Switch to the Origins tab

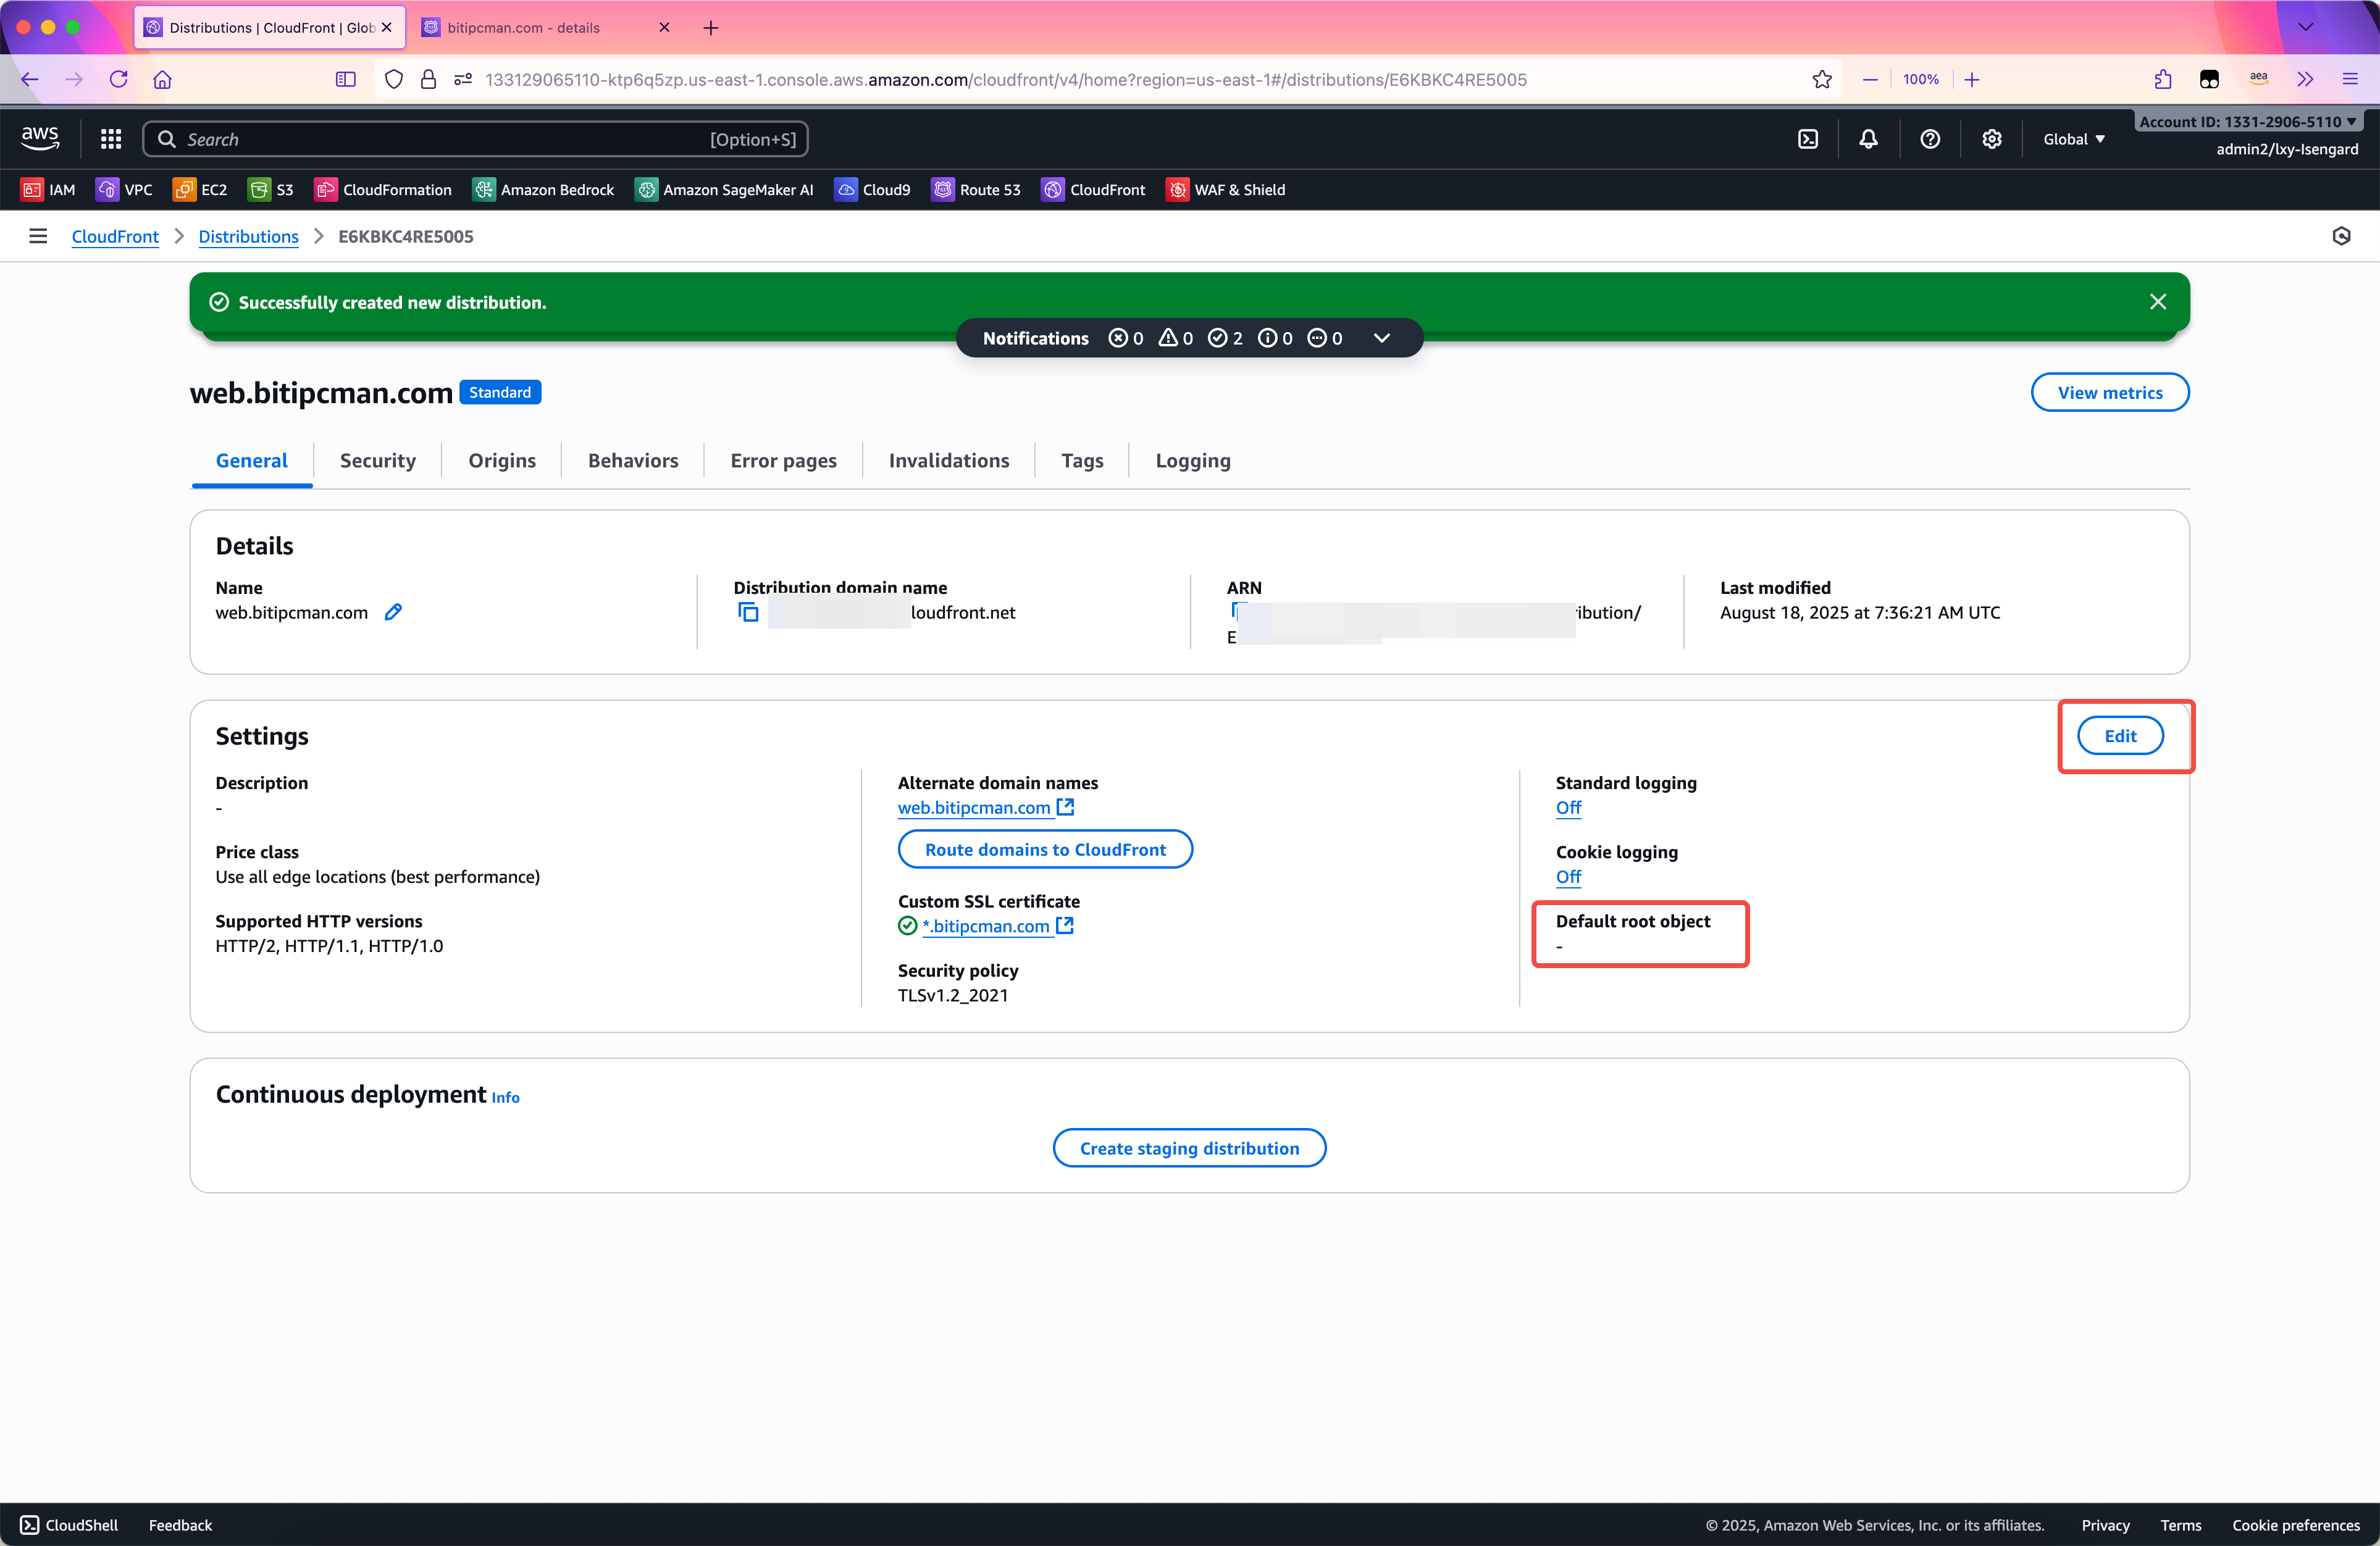(x=501, y=460)
